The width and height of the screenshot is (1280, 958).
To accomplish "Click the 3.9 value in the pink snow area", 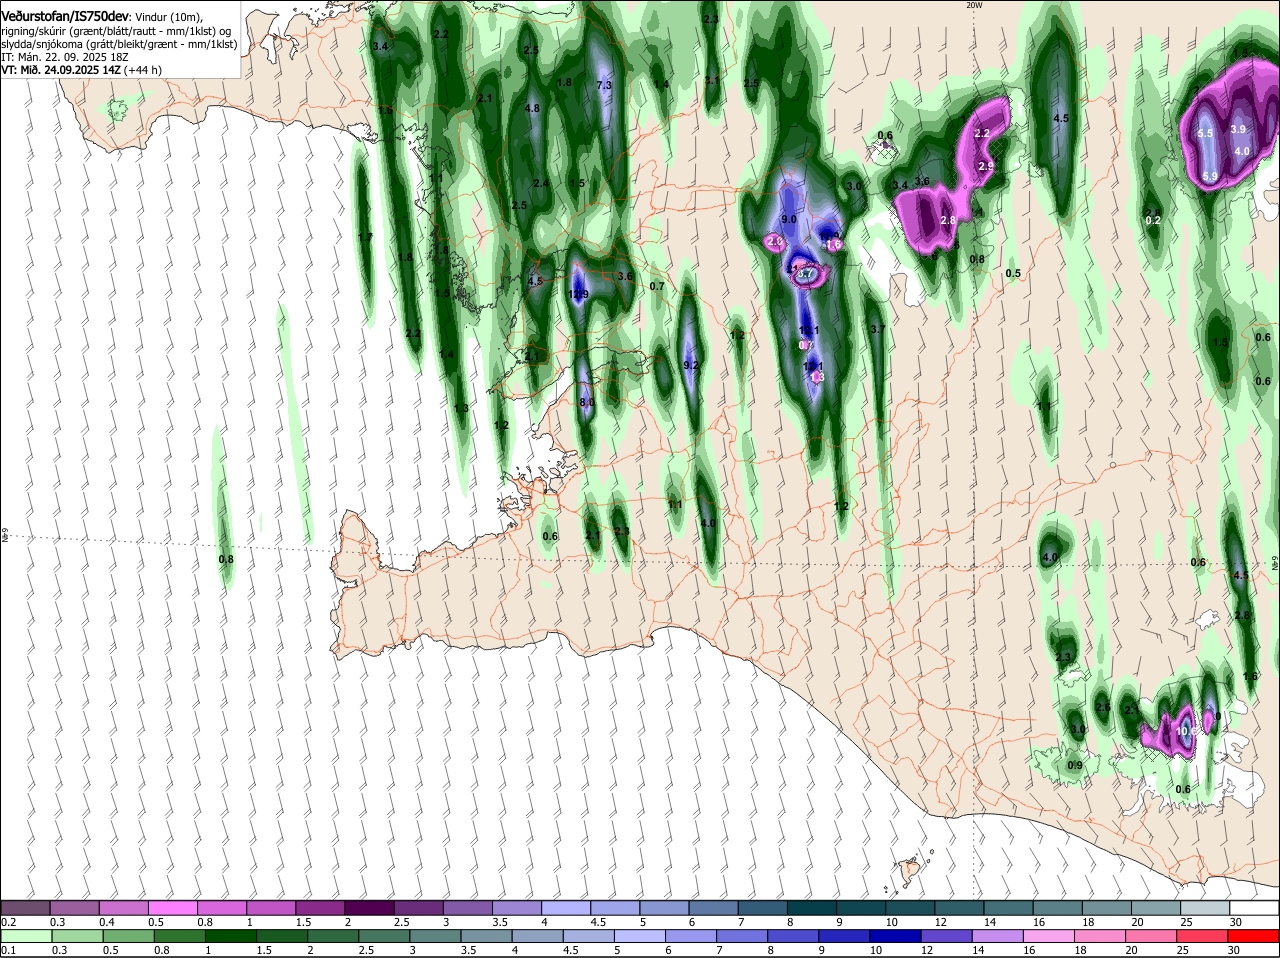I will click(x=1238, y=129).
